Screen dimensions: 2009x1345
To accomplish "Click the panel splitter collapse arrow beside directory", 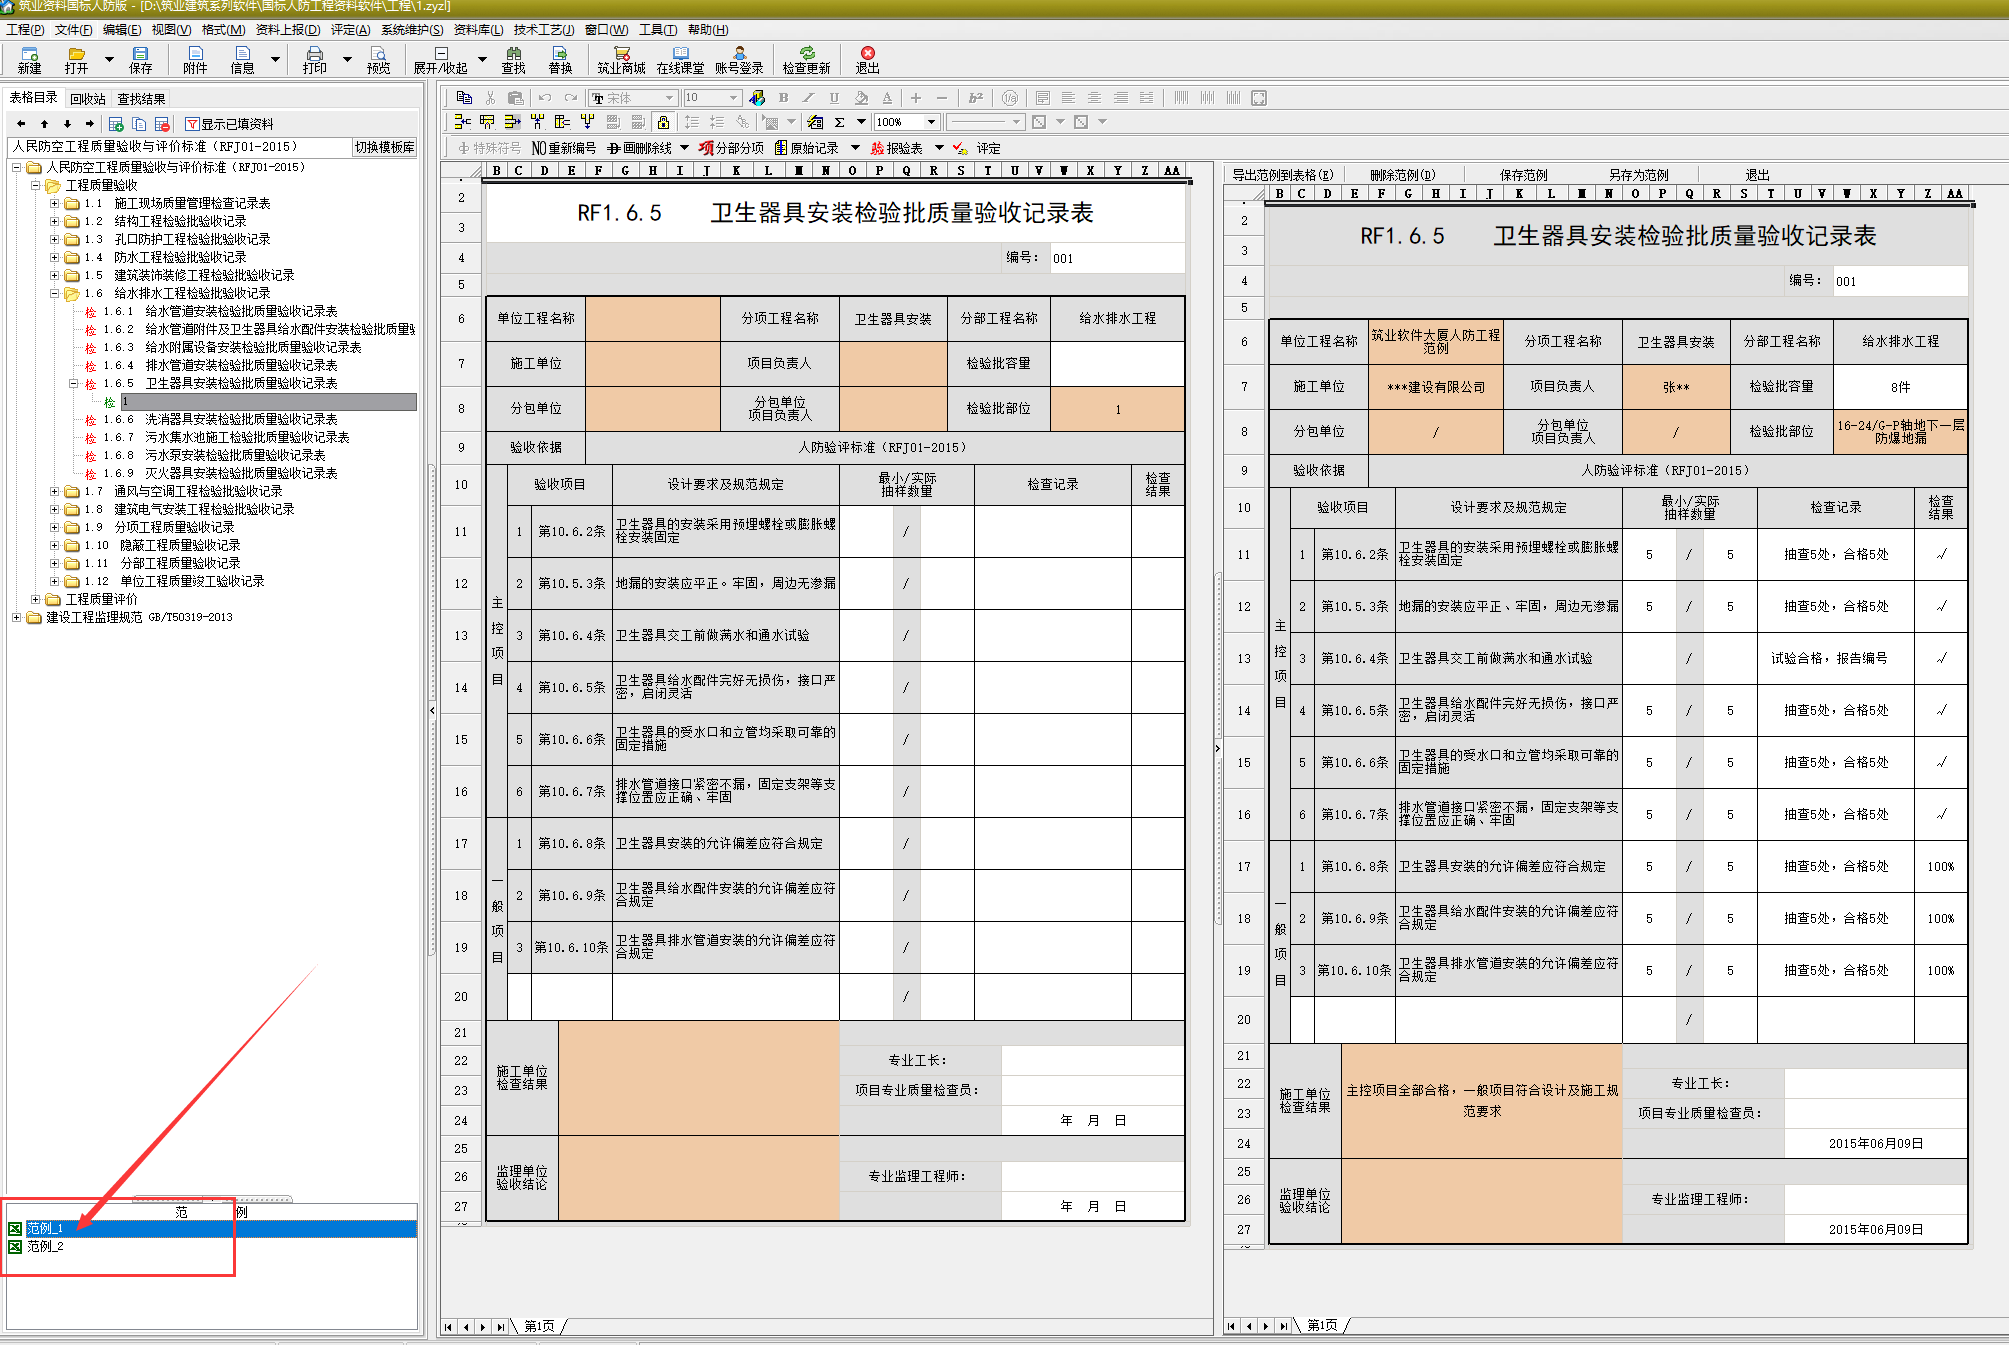I will 432,710.
